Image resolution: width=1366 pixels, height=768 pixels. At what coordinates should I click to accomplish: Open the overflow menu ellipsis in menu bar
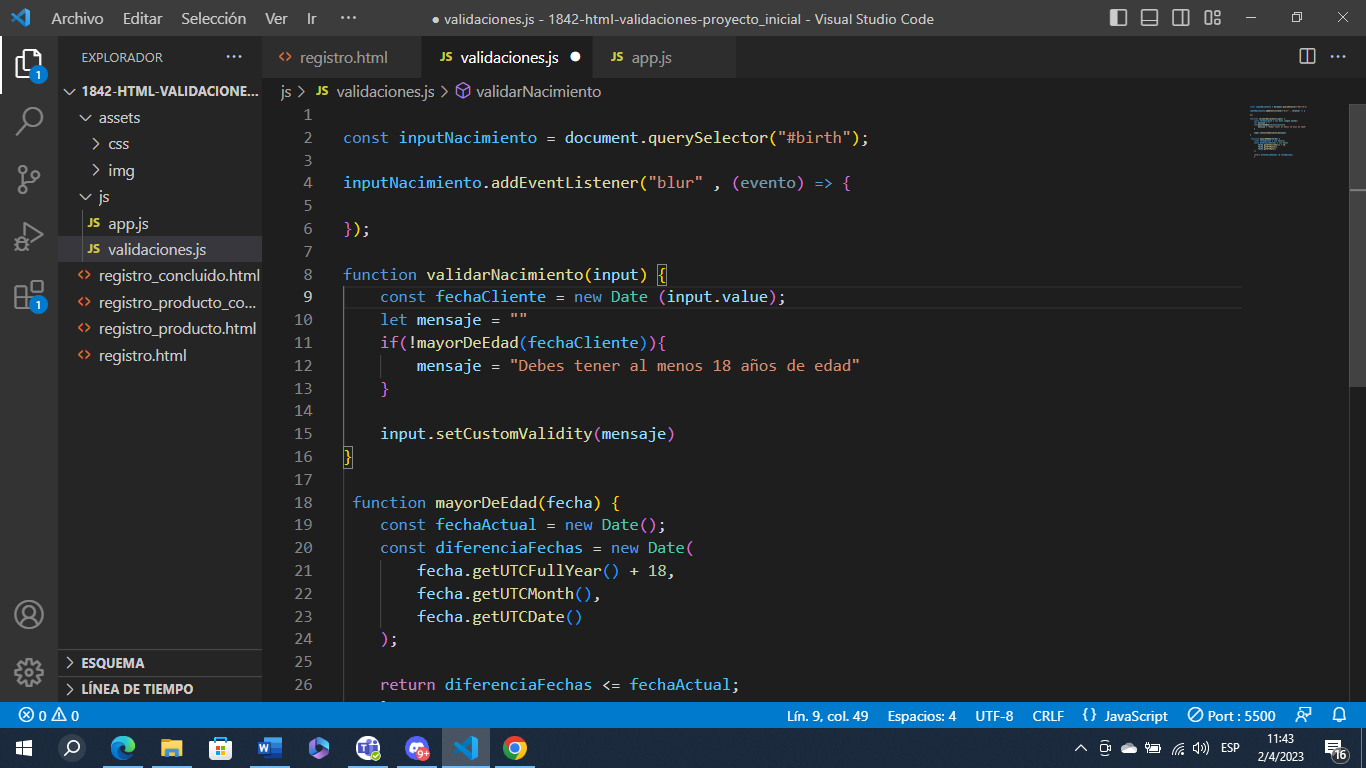coord(348,18)
